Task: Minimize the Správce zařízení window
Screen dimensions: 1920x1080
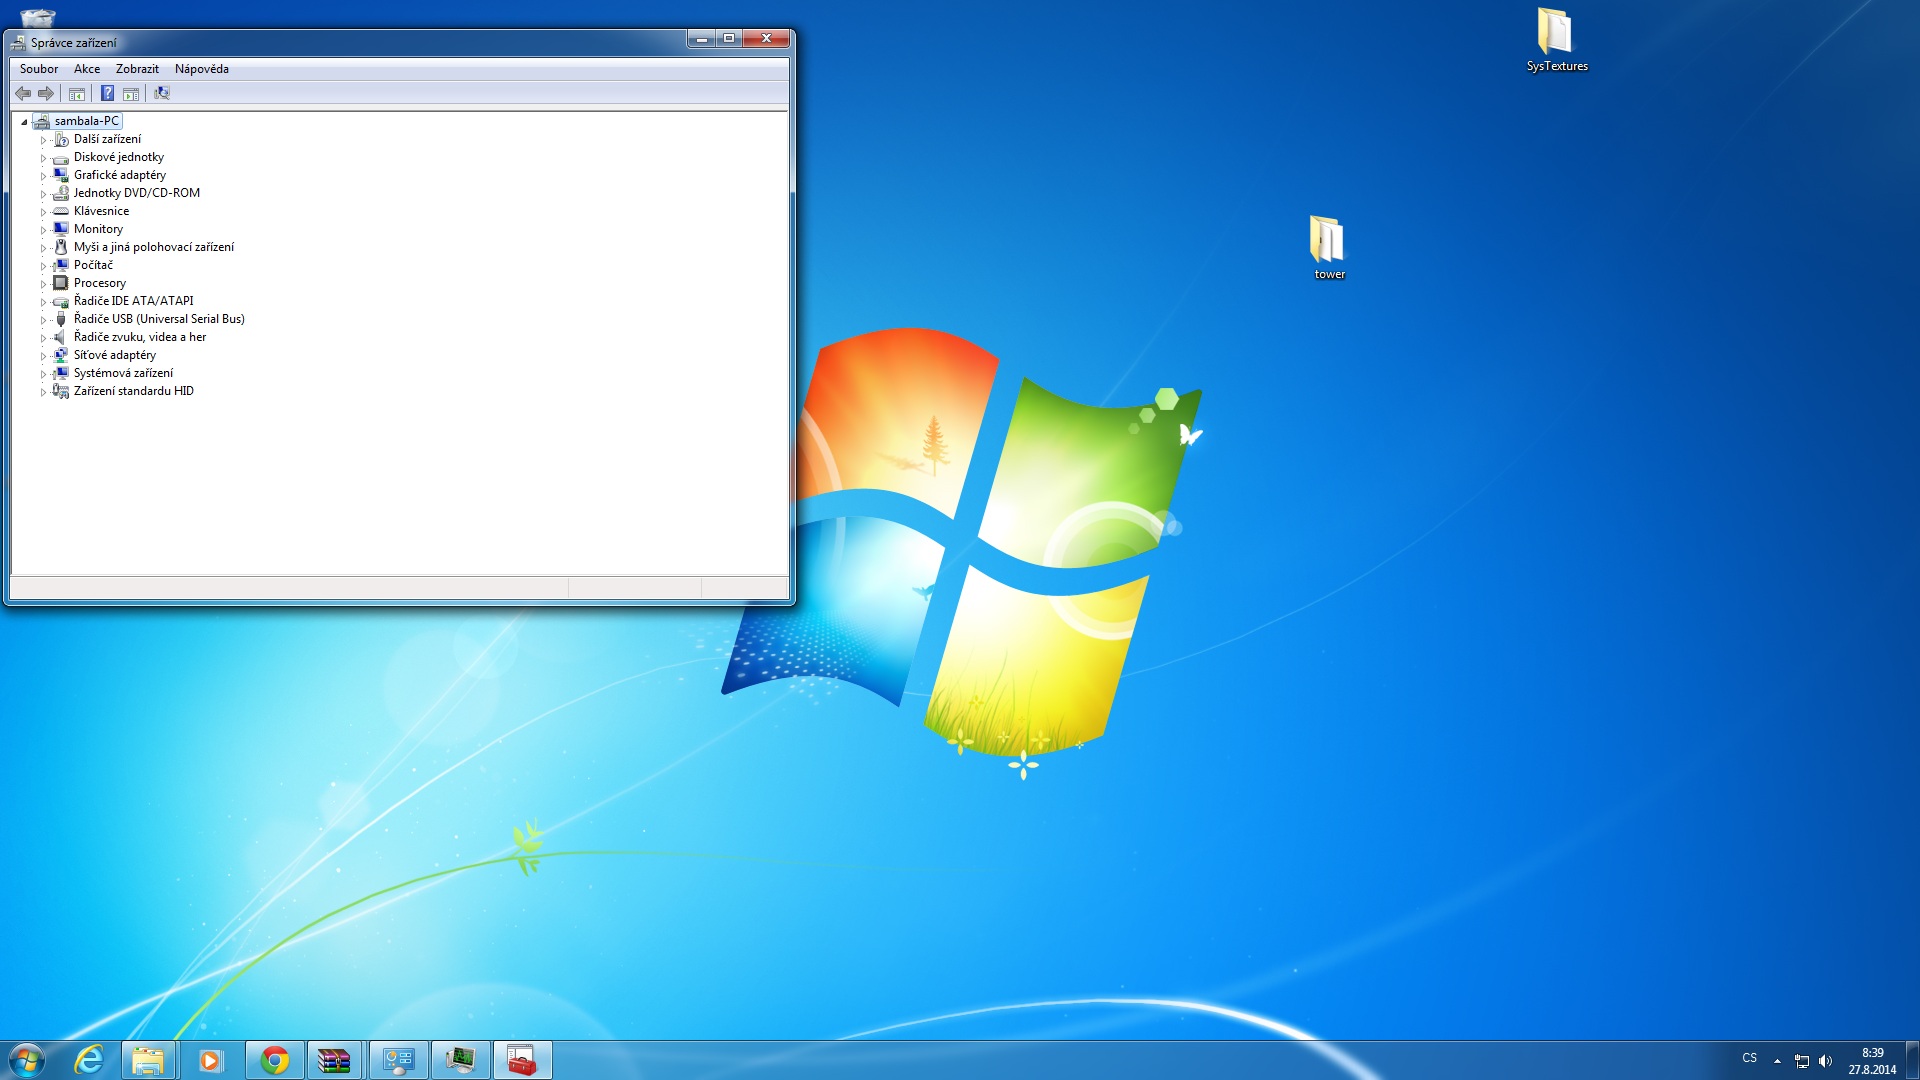Action: click(702, 39)
